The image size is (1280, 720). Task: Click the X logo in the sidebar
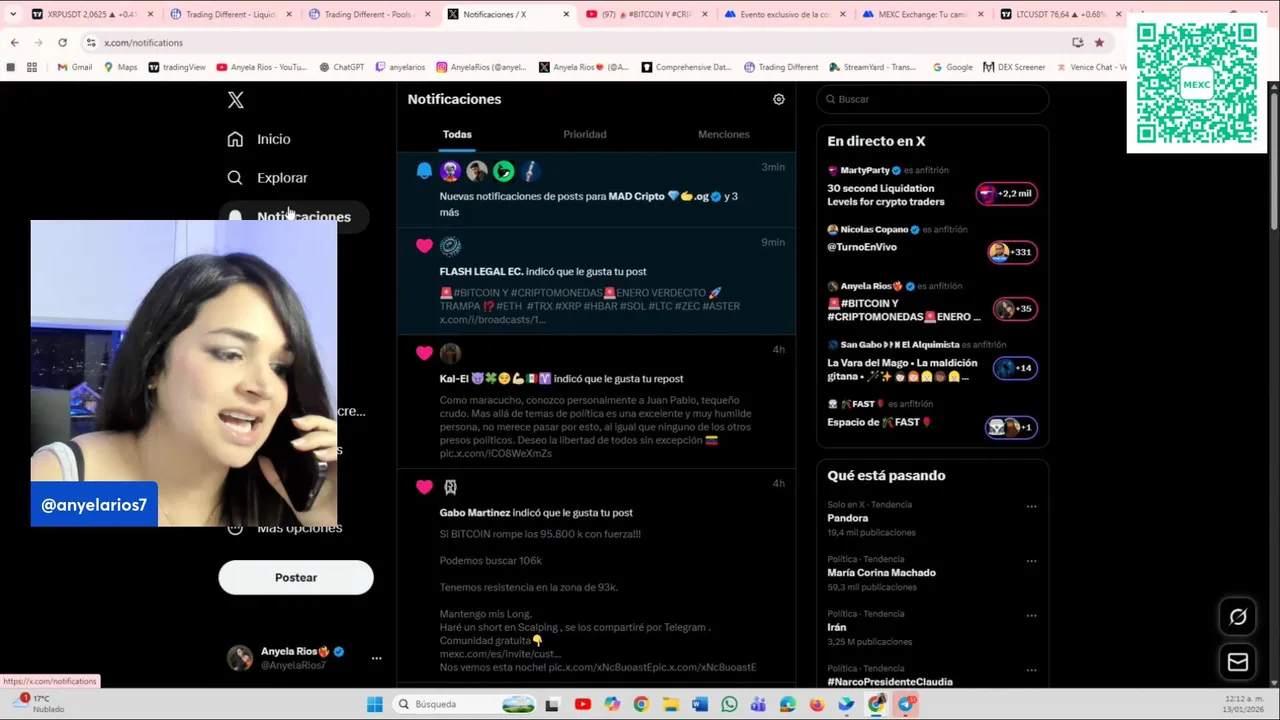click(x=235, y=100)
